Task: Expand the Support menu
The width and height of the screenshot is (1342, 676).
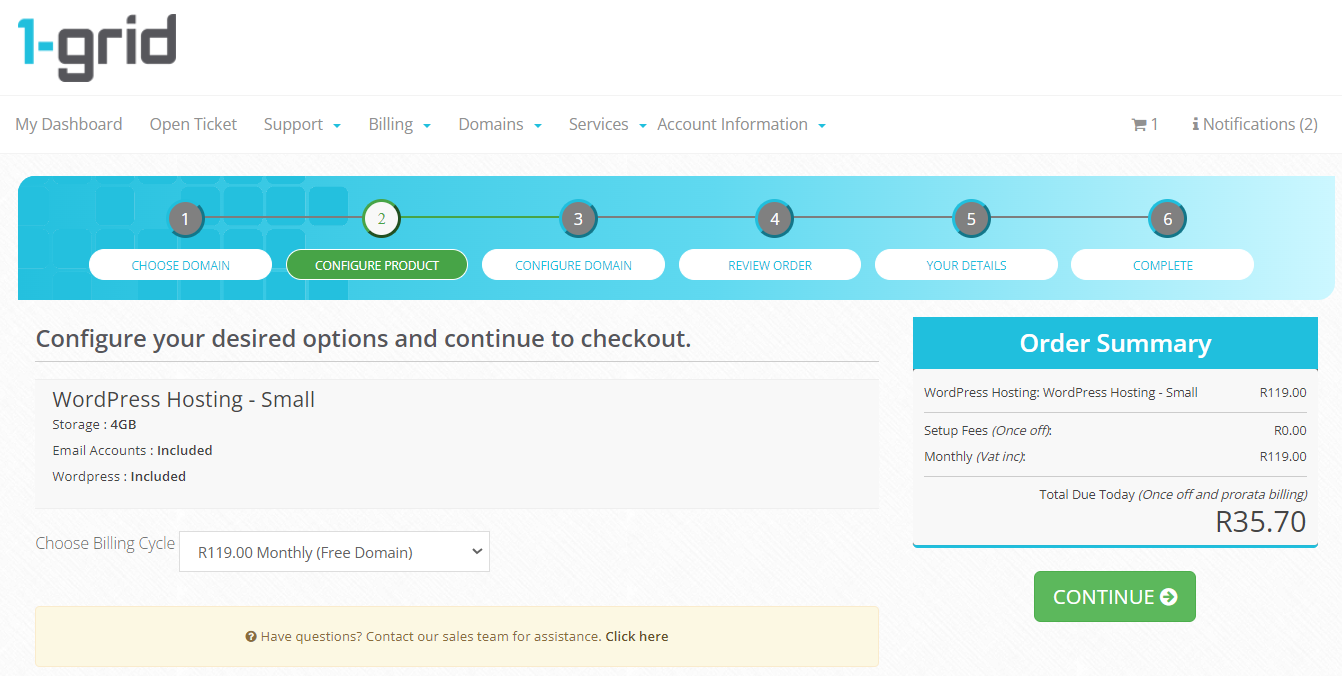Action: point(302,124)
